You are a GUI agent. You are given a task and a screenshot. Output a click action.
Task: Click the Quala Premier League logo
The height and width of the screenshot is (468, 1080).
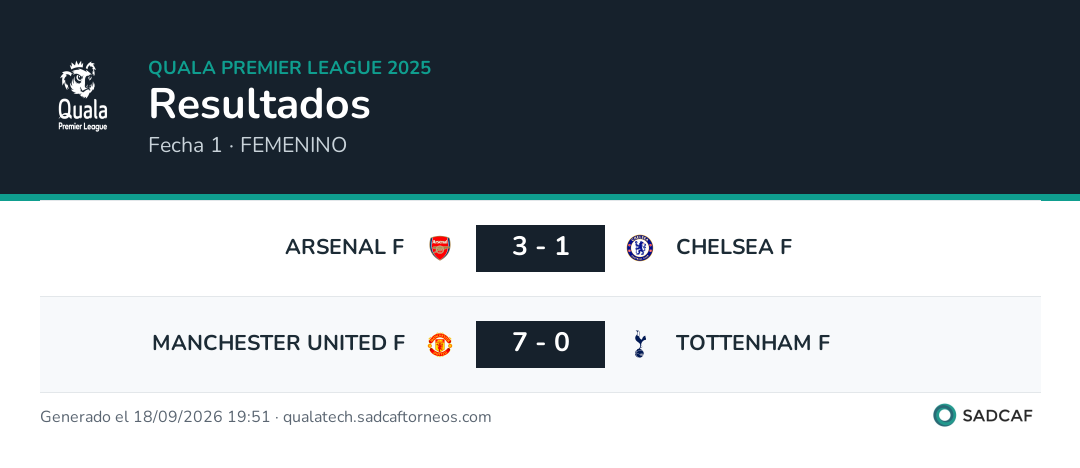pos(83,96)
